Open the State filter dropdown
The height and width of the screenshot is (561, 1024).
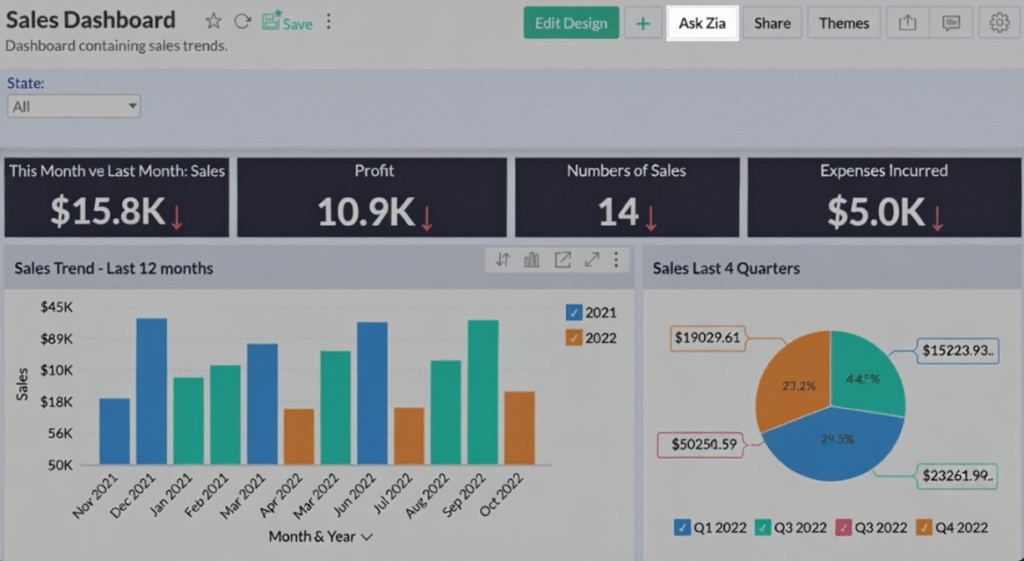[x=74, y=106]
